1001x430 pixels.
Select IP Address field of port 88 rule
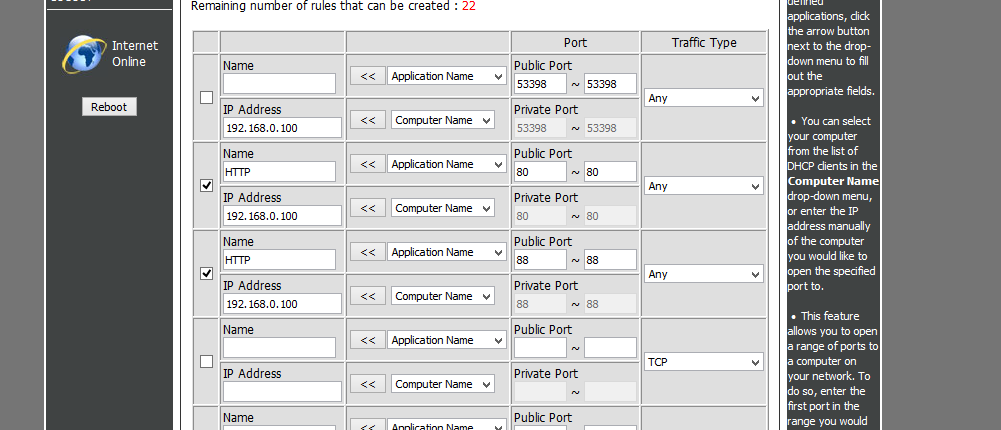282,304
